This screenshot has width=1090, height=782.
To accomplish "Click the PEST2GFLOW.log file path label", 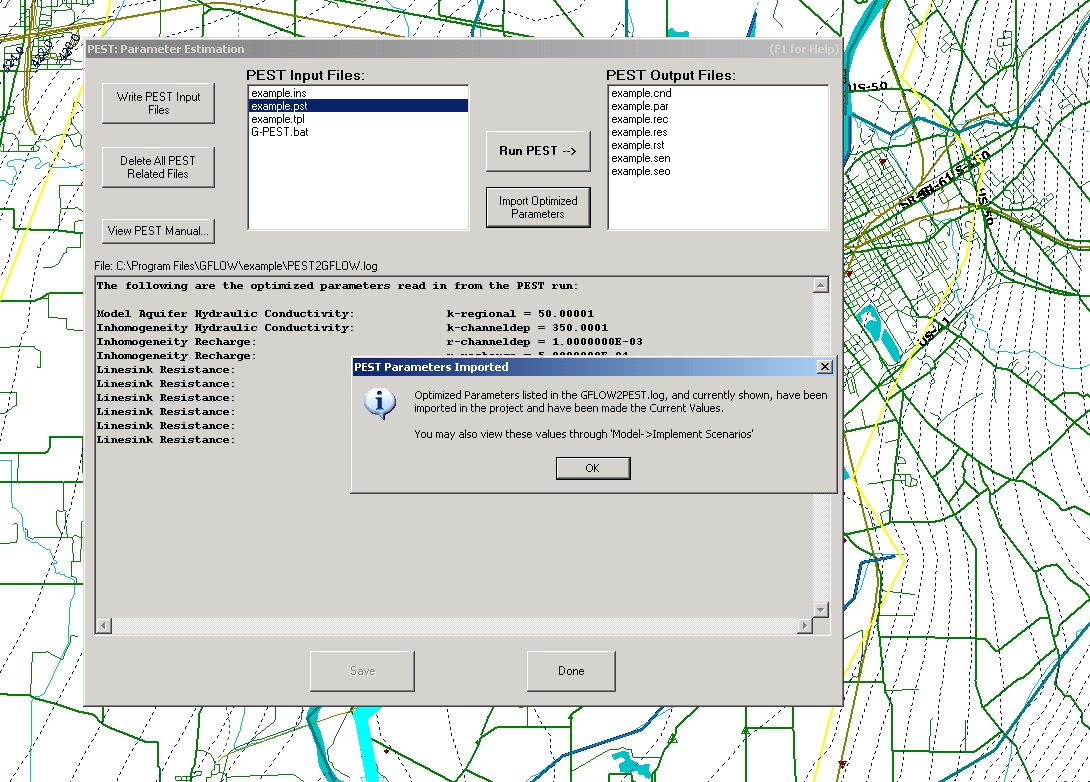I will pos(236,266).
